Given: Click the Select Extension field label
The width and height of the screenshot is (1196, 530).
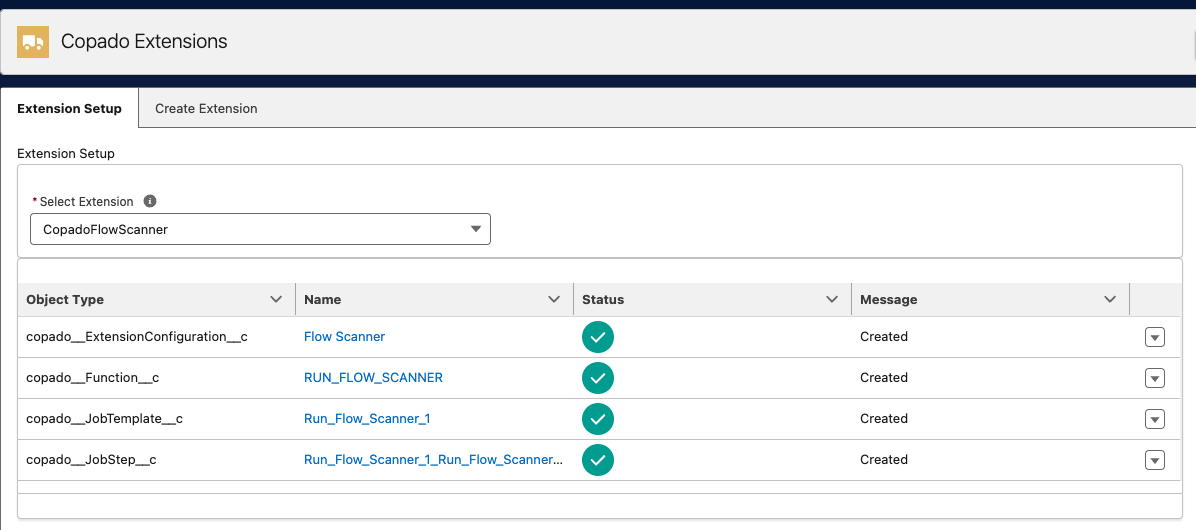Looking at the screenshot, I should [86, 201].
